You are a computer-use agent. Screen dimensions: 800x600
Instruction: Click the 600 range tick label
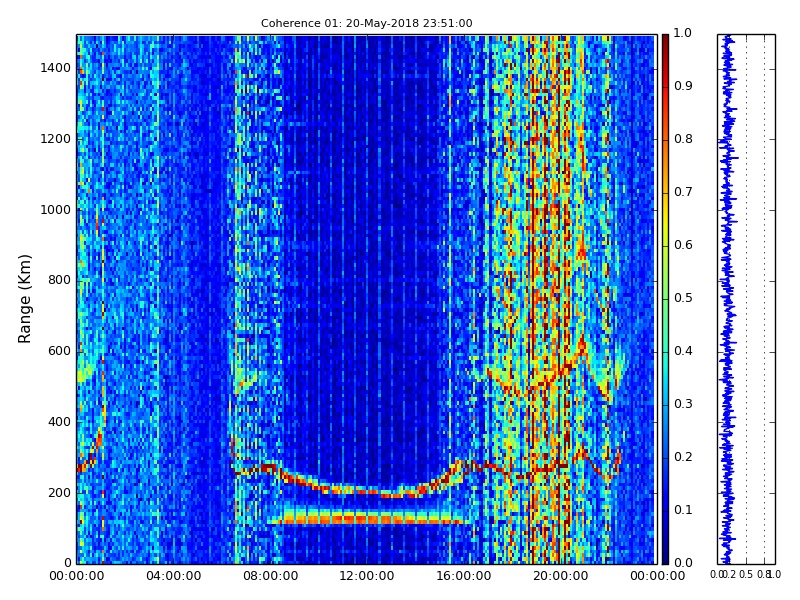[x=59, y=351]
